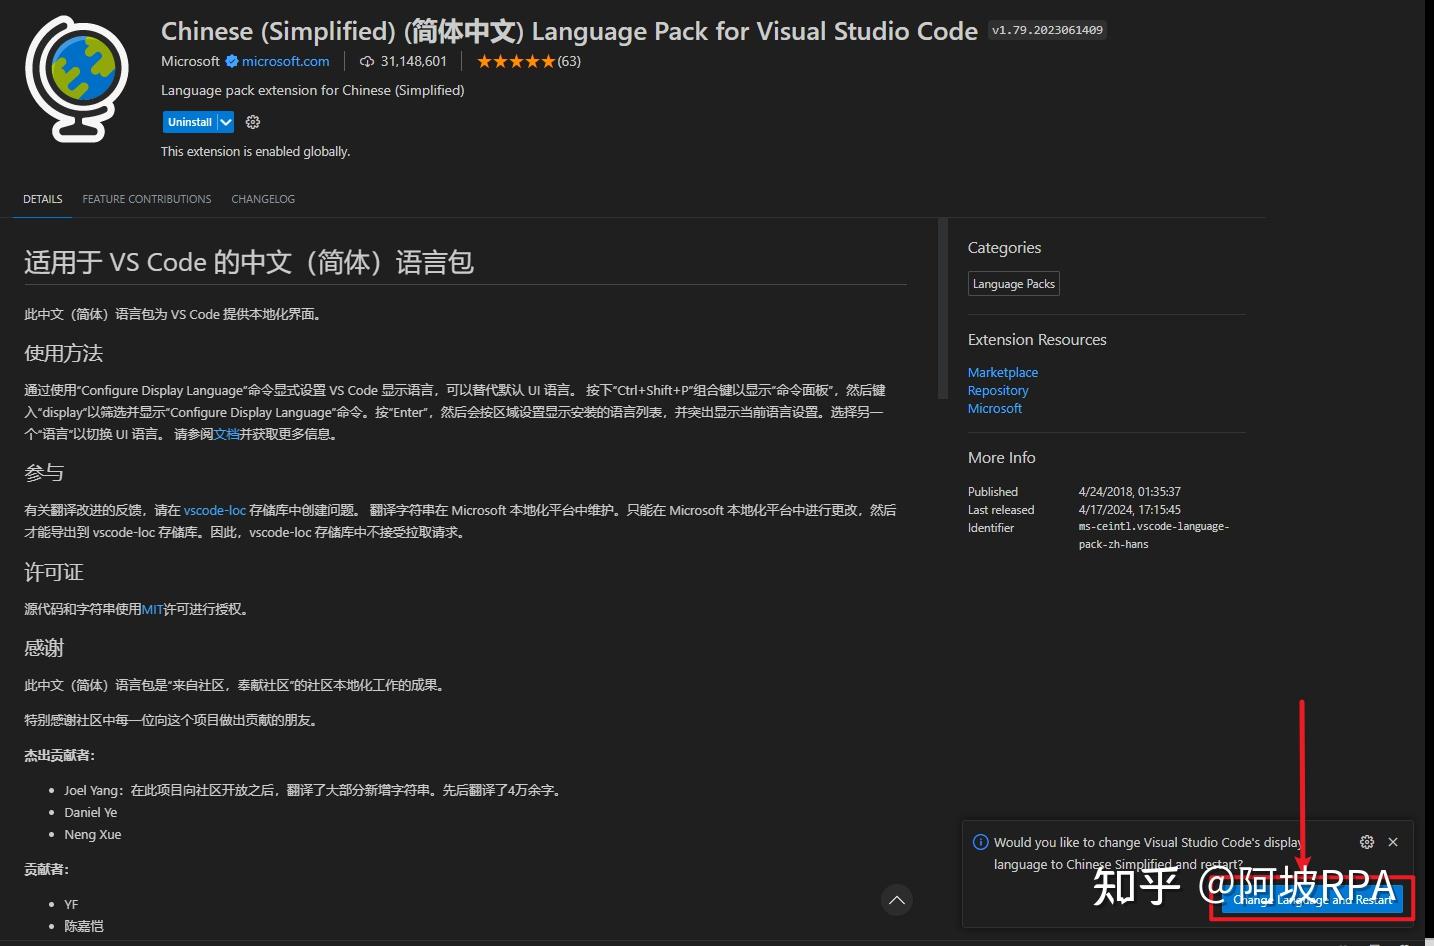This screenshot has width=1434, height=946.
Task: Select the DETAILS tab
Action: (x=42, y=199)
